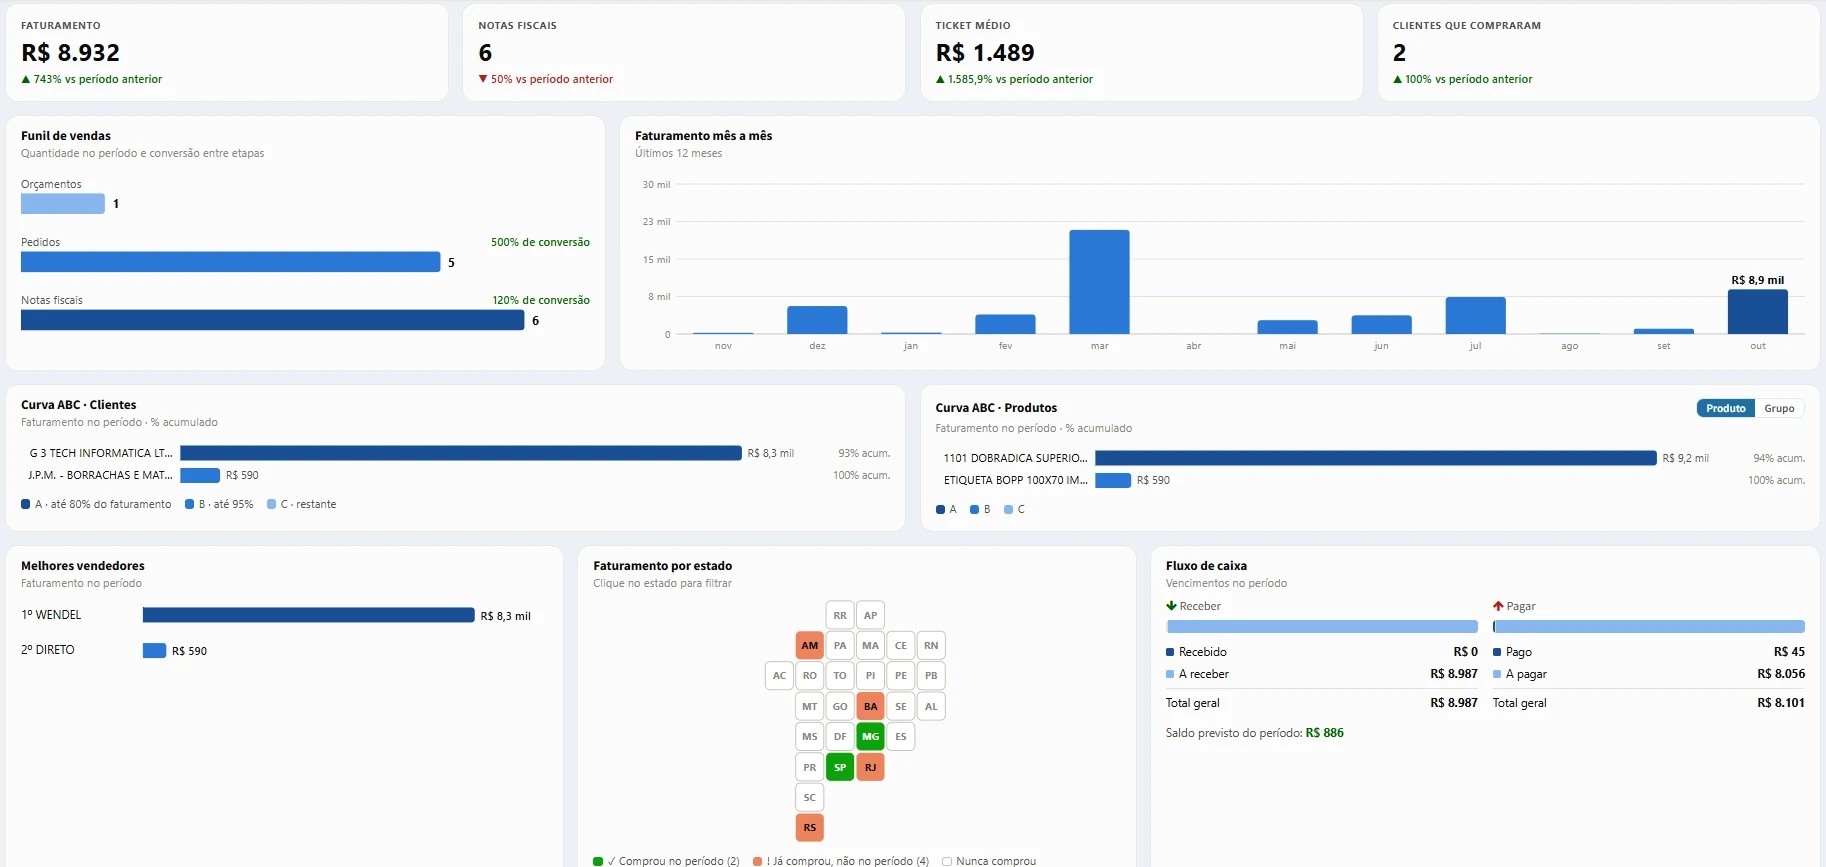Viewport: 1826px width, 867px height.
Task: Select G 3 TECH INFORMATICA client bar
Action: click(x=461, y=453)
